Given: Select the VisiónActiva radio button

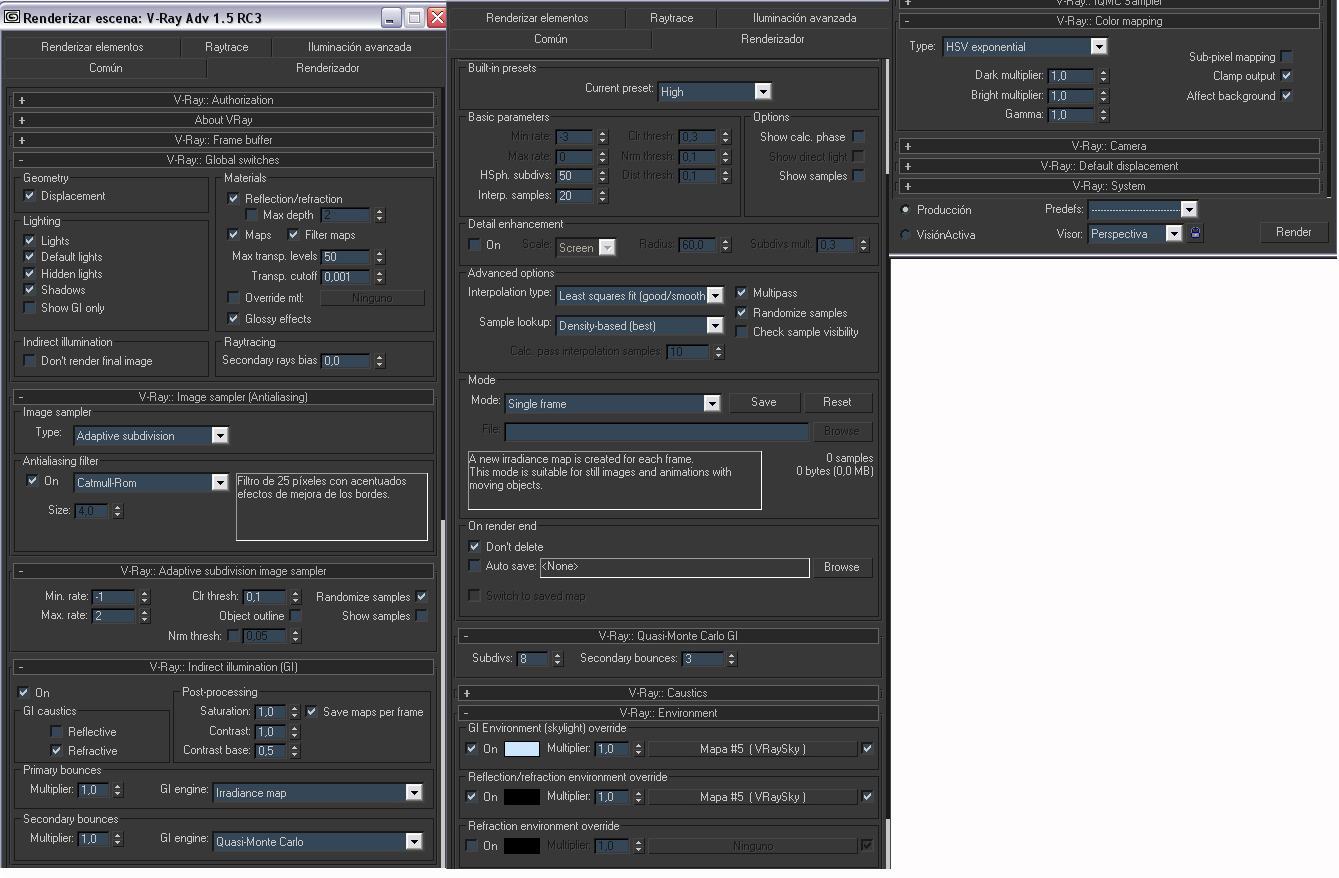Looking at the screenshot, I should 906,235.
